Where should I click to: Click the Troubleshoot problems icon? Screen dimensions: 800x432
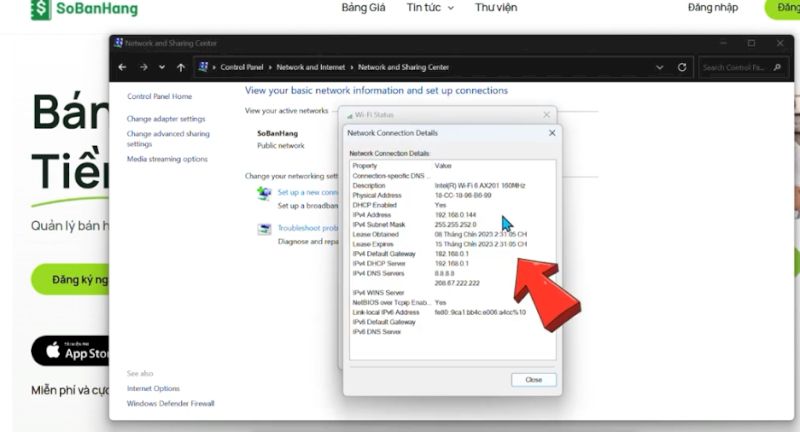point(264,229)
